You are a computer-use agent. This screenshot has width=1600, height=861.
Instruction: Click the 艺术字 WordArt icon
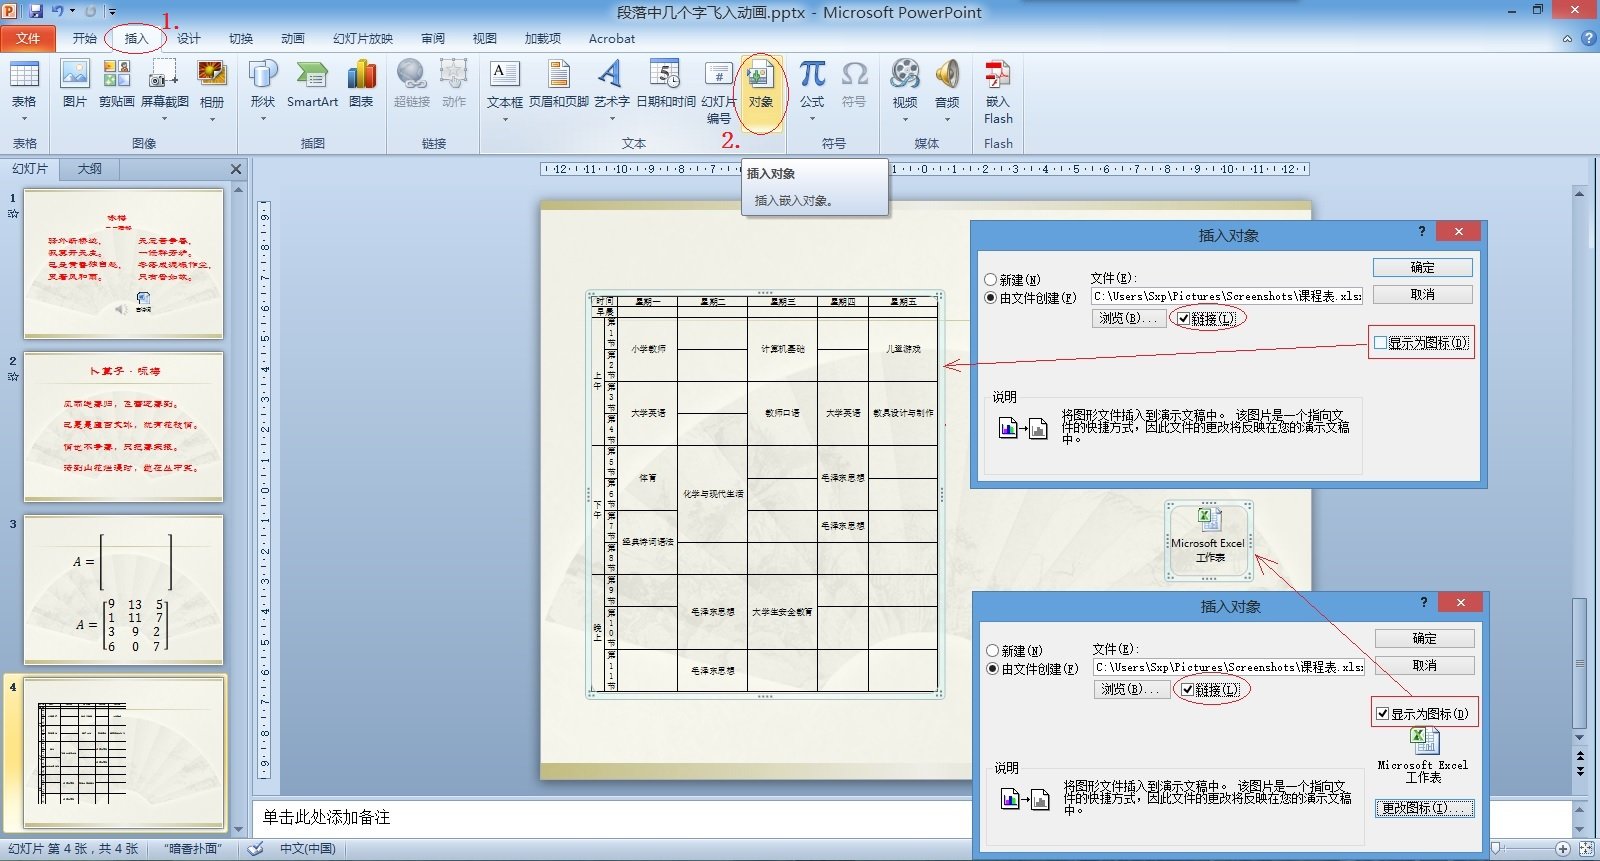[x=611, y=74]
